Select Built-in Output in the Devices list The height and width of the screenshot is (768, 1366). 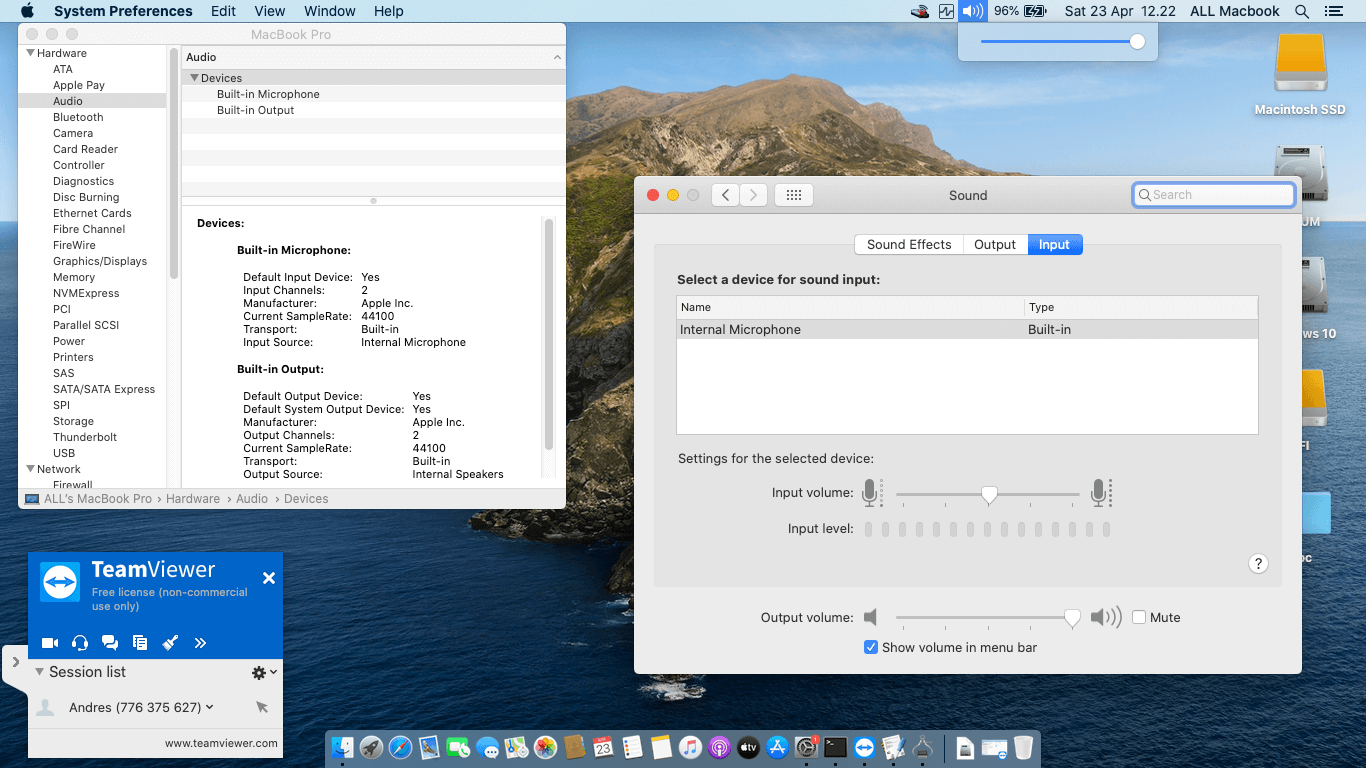point(255,110)
